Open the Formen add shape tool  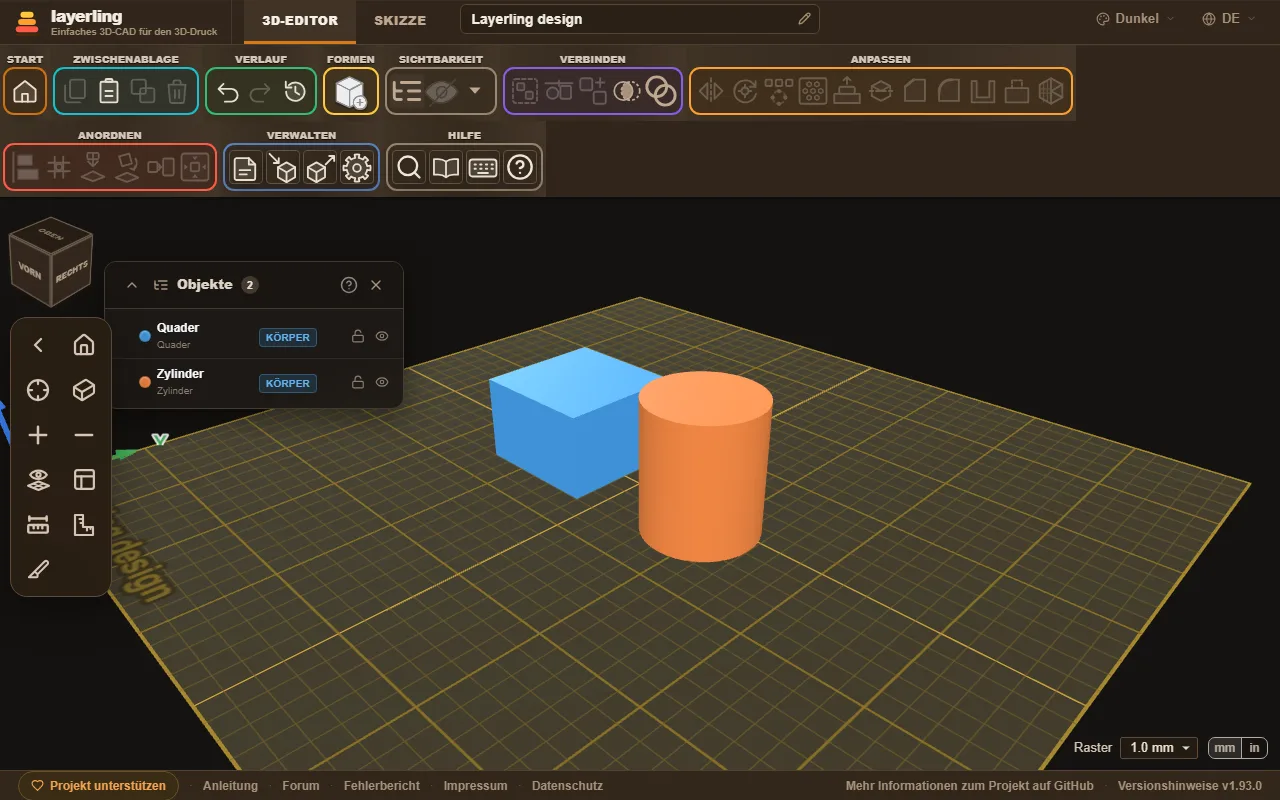pos(351,92)
